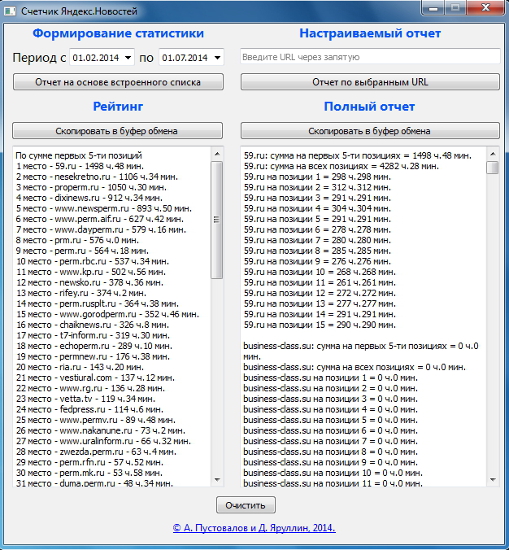
Task: Click the 'По сумме первых 5-ти позиций' heading line
Action: [79, 155]
